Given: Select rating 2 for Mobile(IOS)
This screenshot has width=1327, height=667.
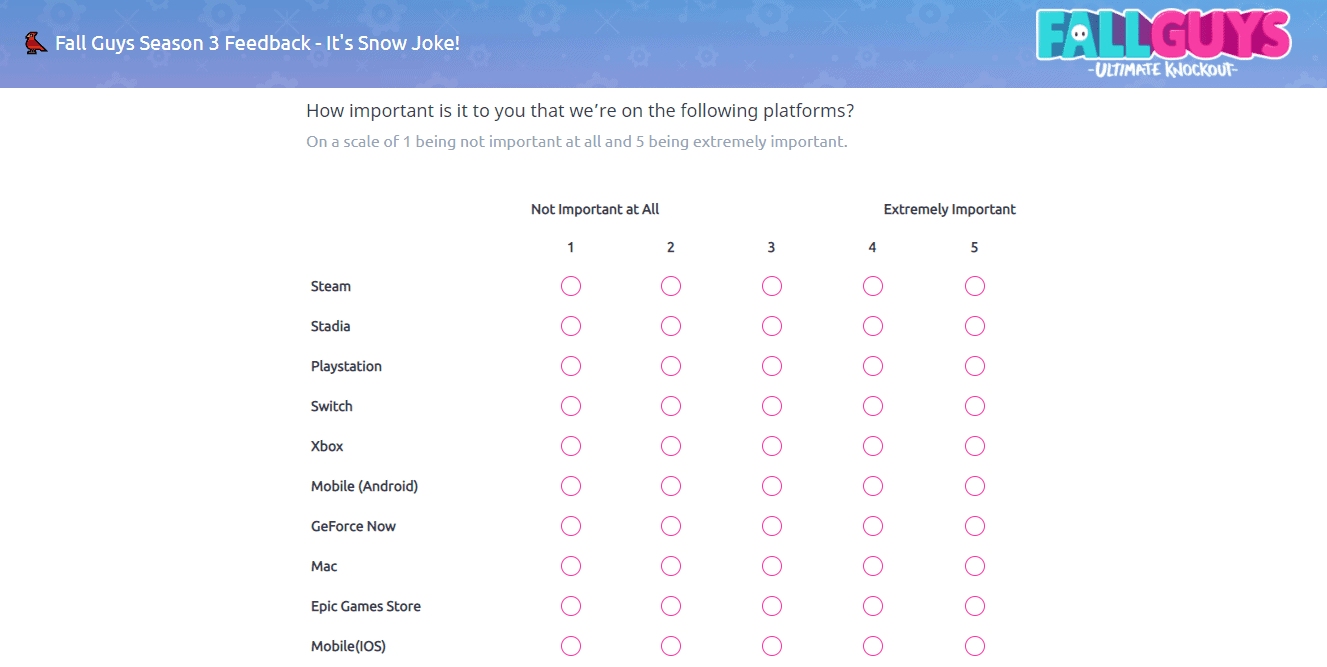Looking at the screenshot, I should click(671, 647).
